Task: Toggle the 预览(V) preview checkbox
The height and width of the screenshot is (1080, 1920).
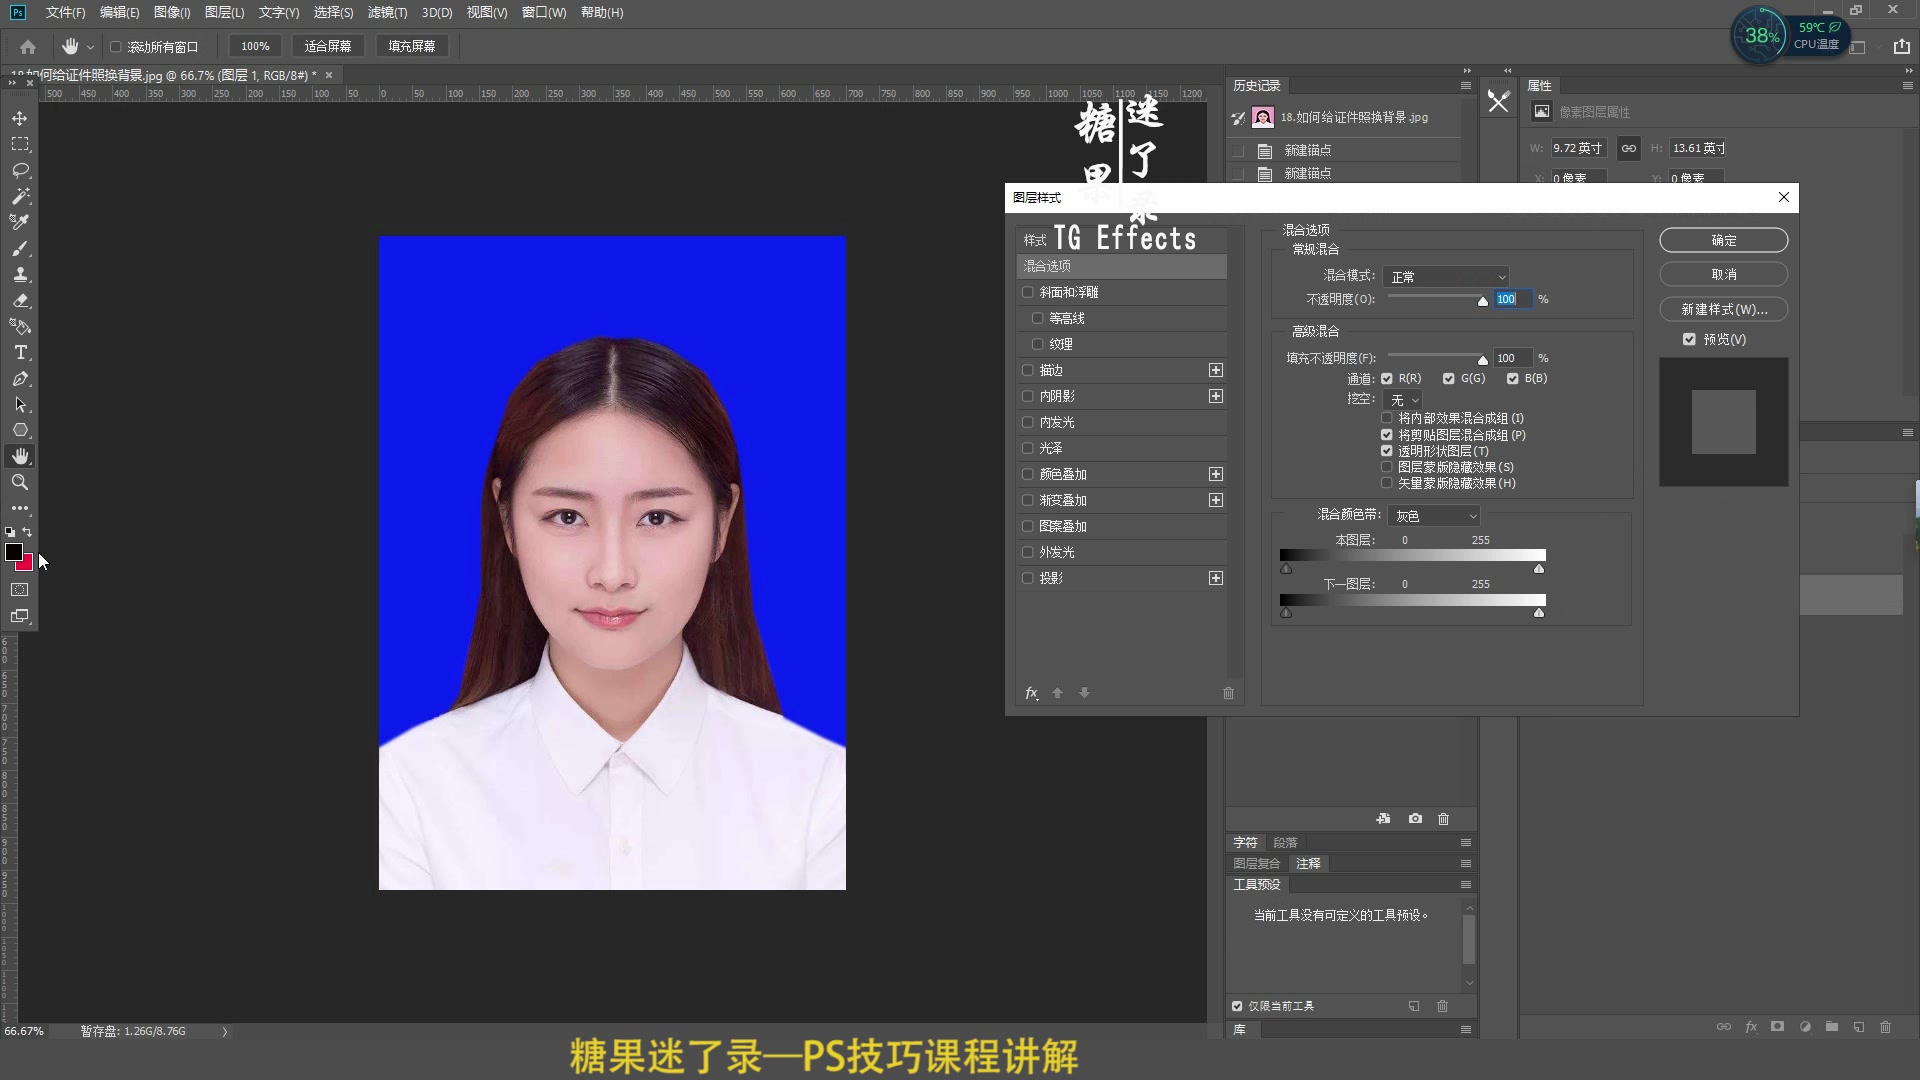Action: (1689, 339)
